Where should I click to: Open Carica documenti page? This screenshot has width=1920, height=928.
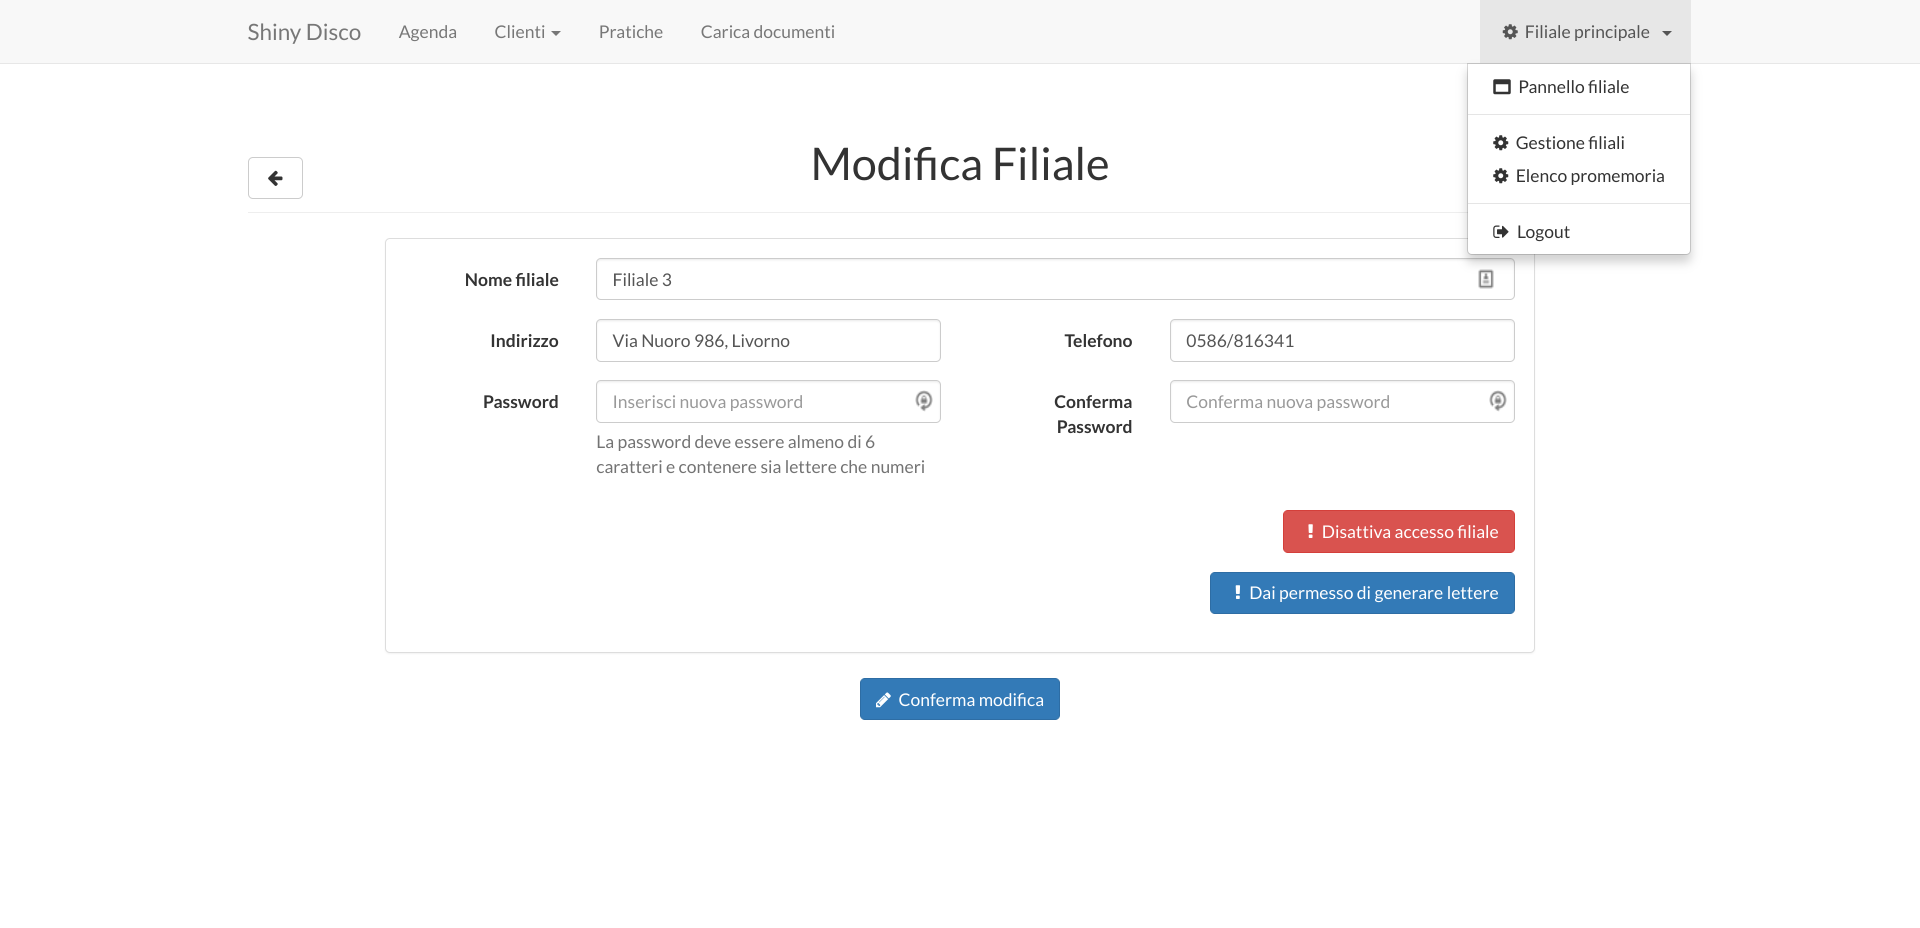[768, 32]
